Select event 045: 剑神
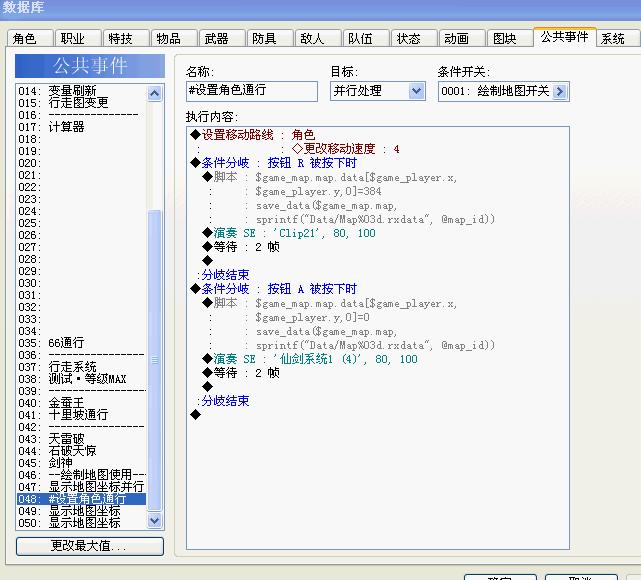Screen dimensions: 641x580 81,463
